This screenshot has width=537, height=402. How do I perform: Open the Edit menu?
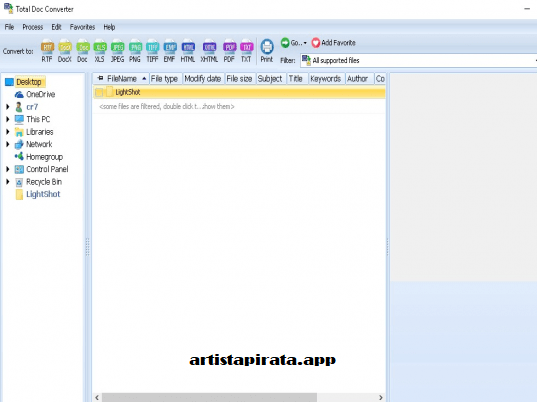point(57,27)
